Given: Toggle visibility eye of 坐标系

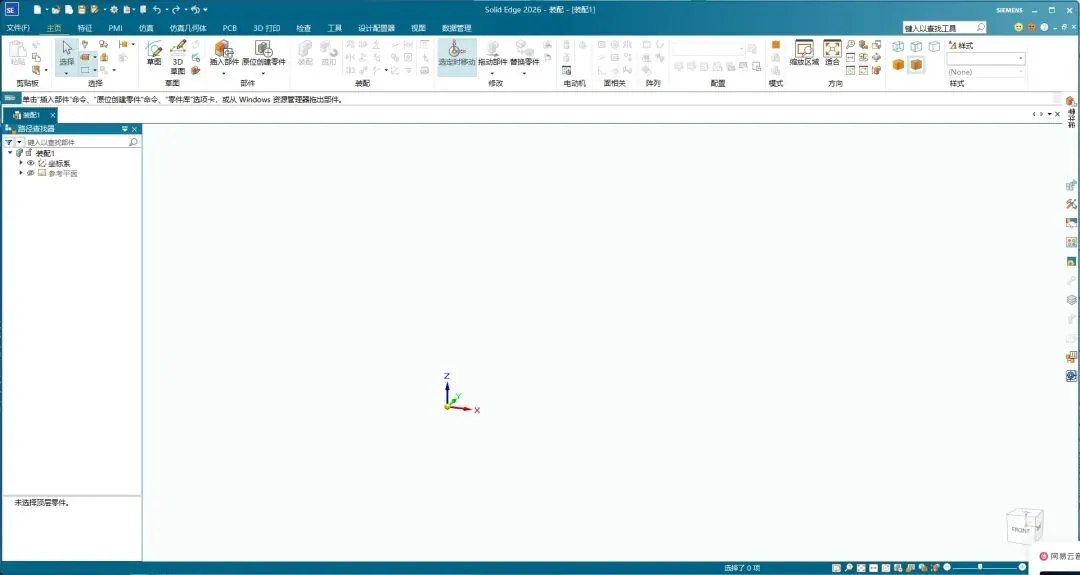Looking at the screenshot, I should pos(30,163).
